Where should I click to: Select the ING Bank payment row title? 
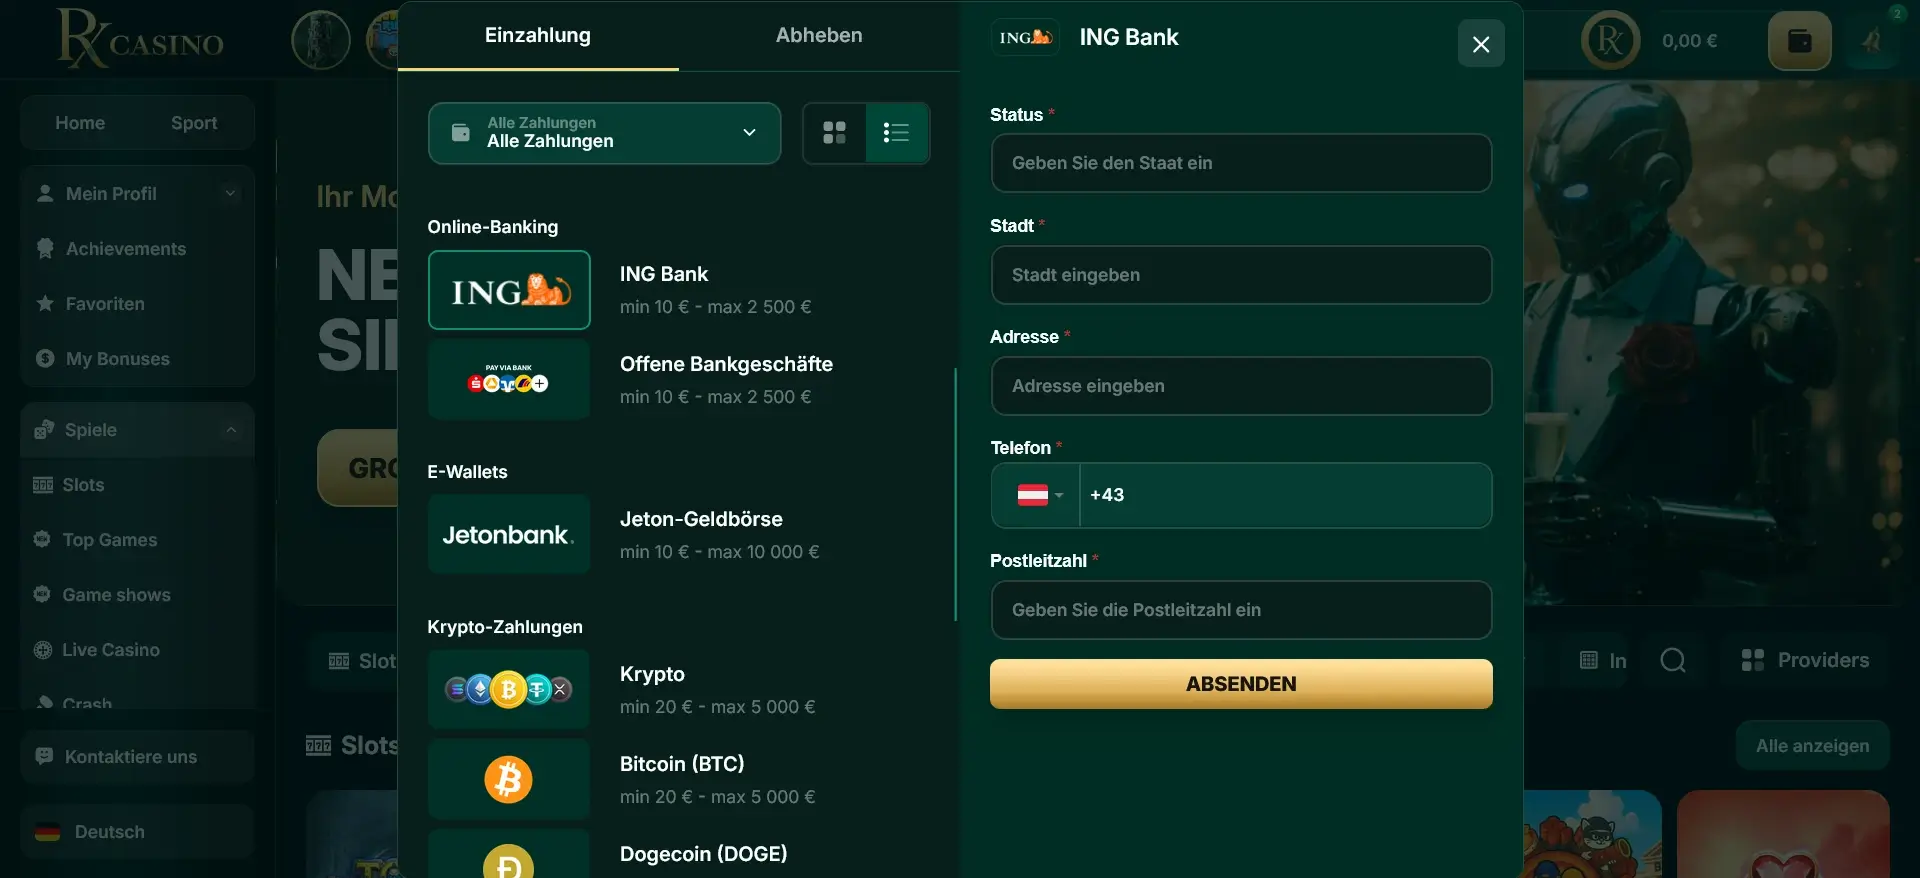click(664, 274)
